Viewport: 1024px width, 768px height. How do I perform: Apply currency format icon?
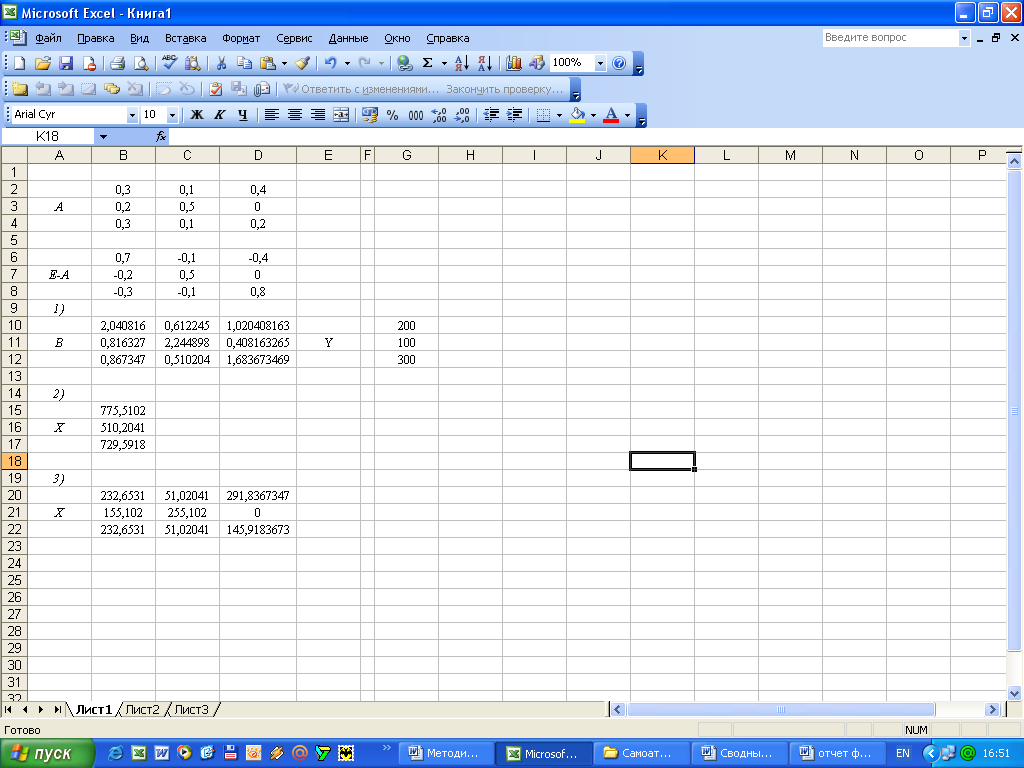click(x=370, y=116)
